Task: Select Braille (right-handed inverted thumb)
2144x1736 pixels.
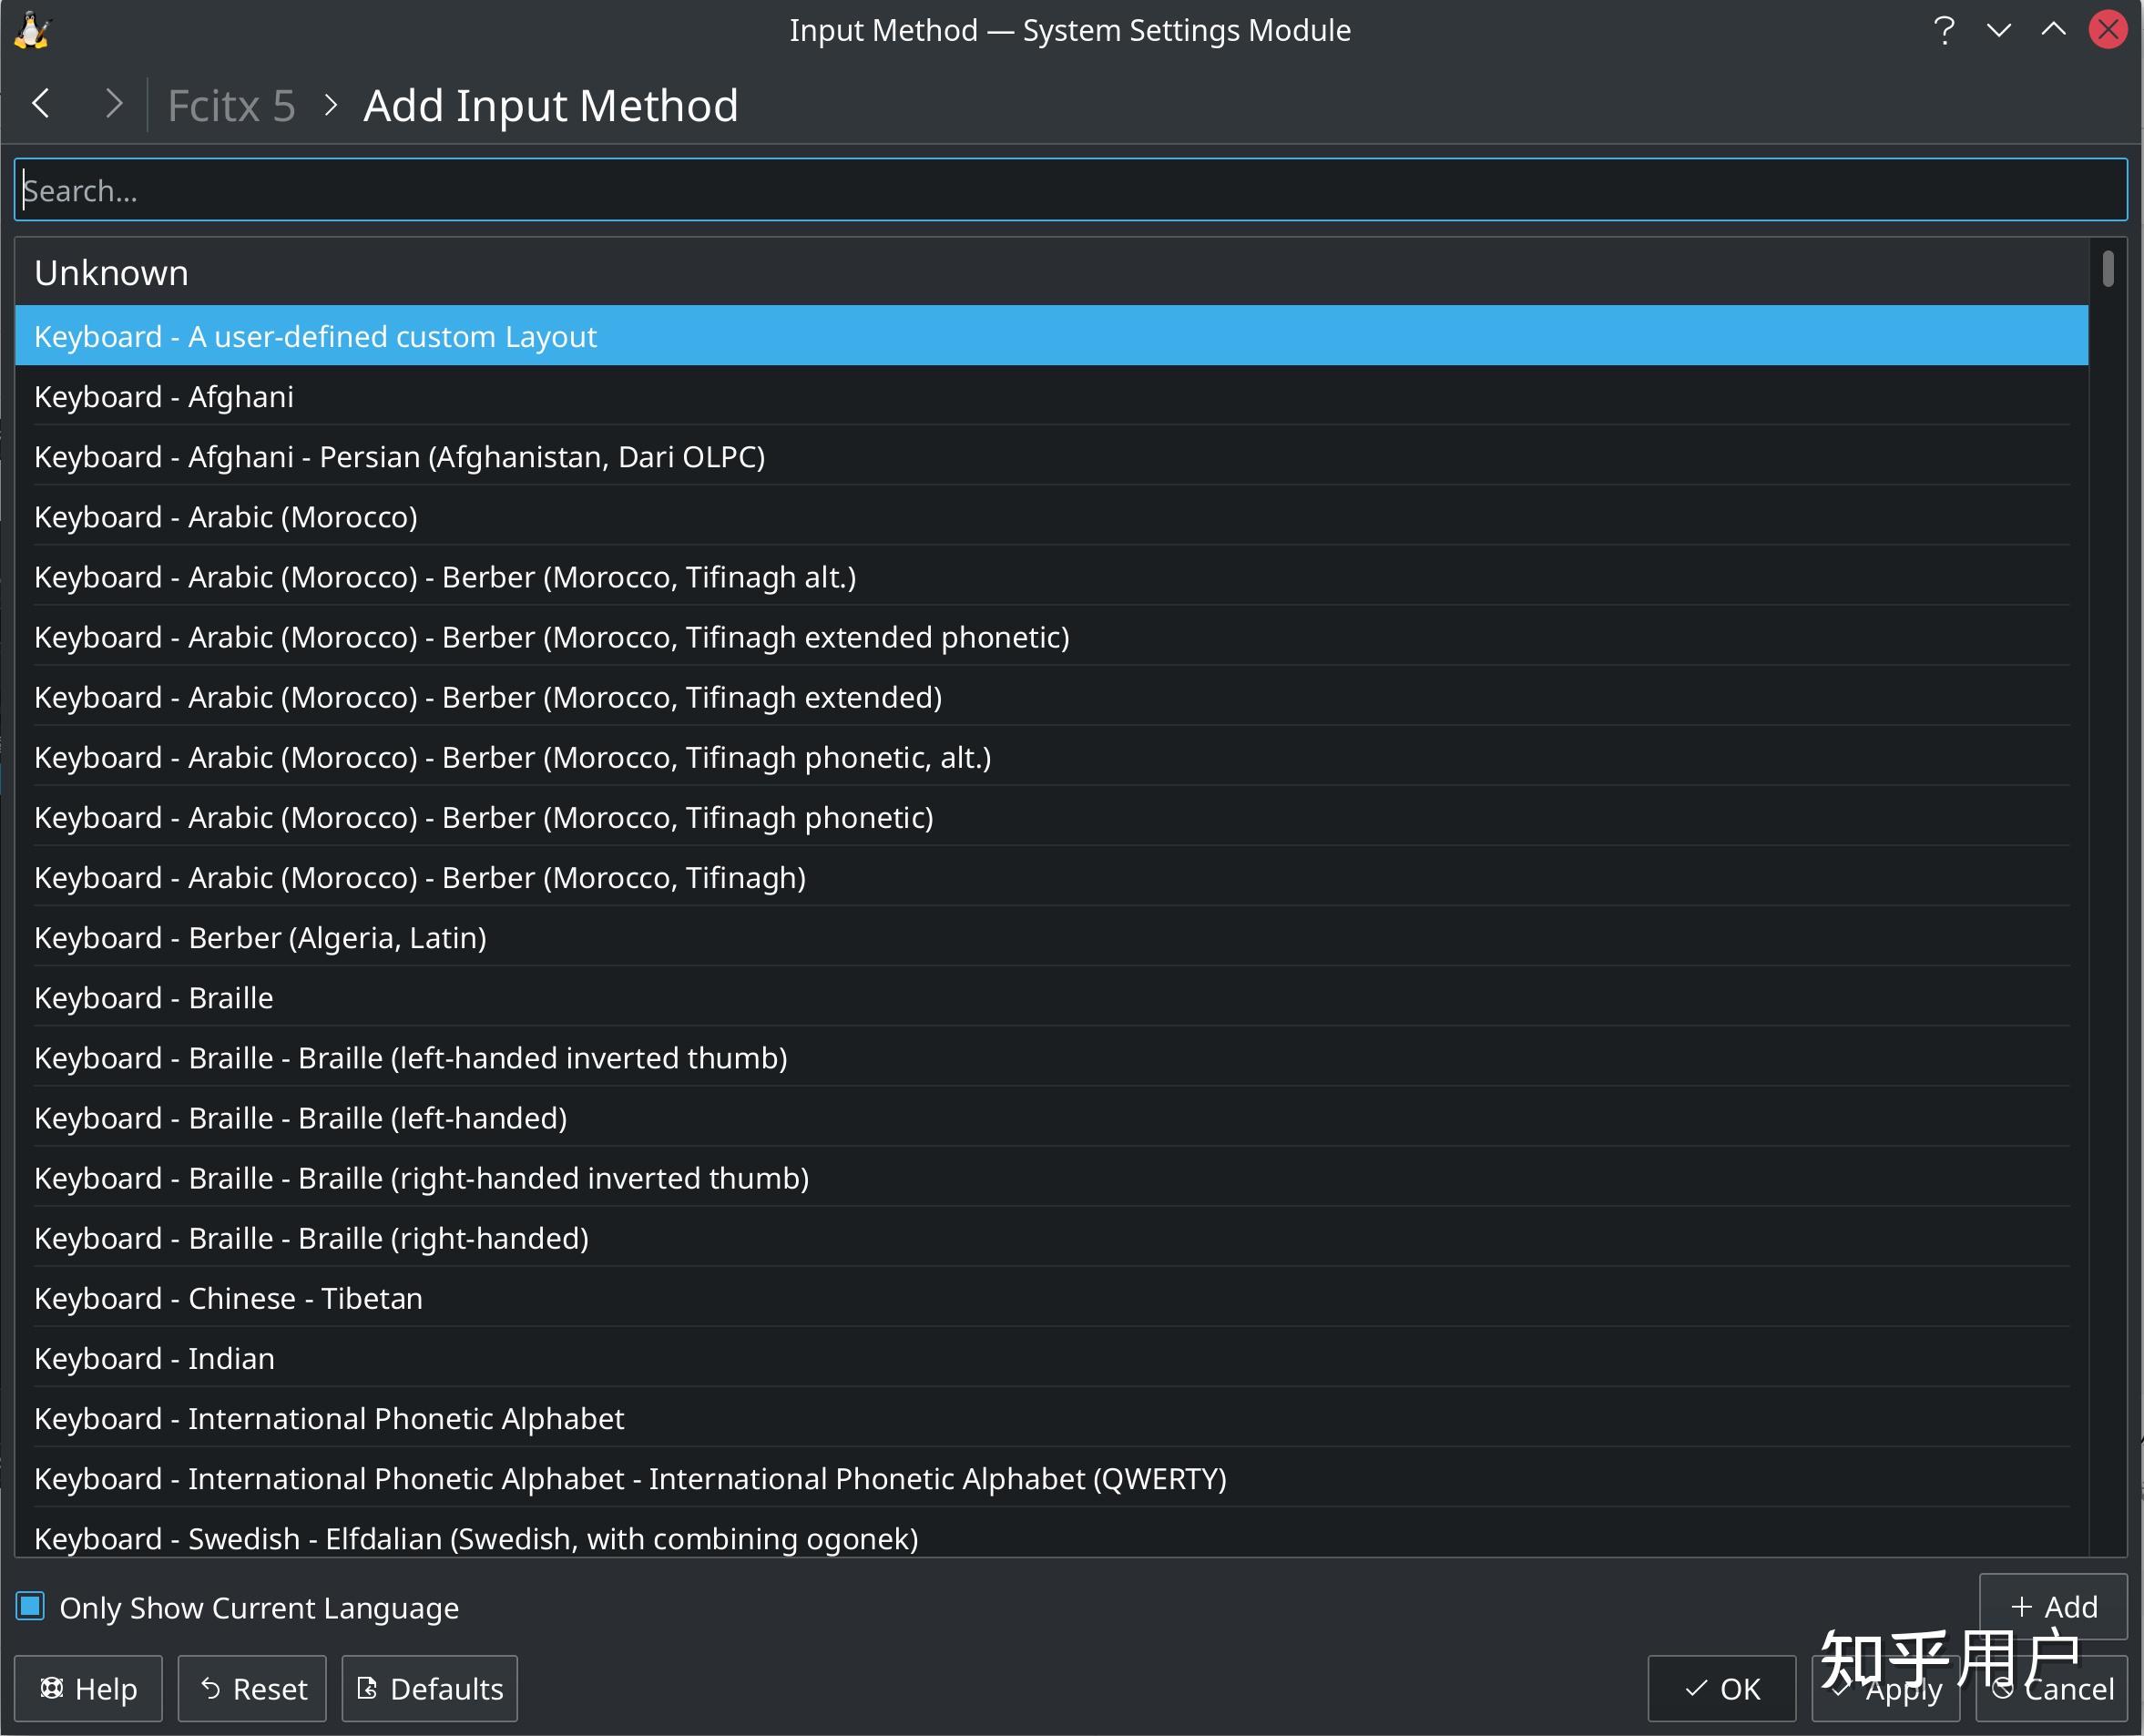Action: [1051, 1176]
